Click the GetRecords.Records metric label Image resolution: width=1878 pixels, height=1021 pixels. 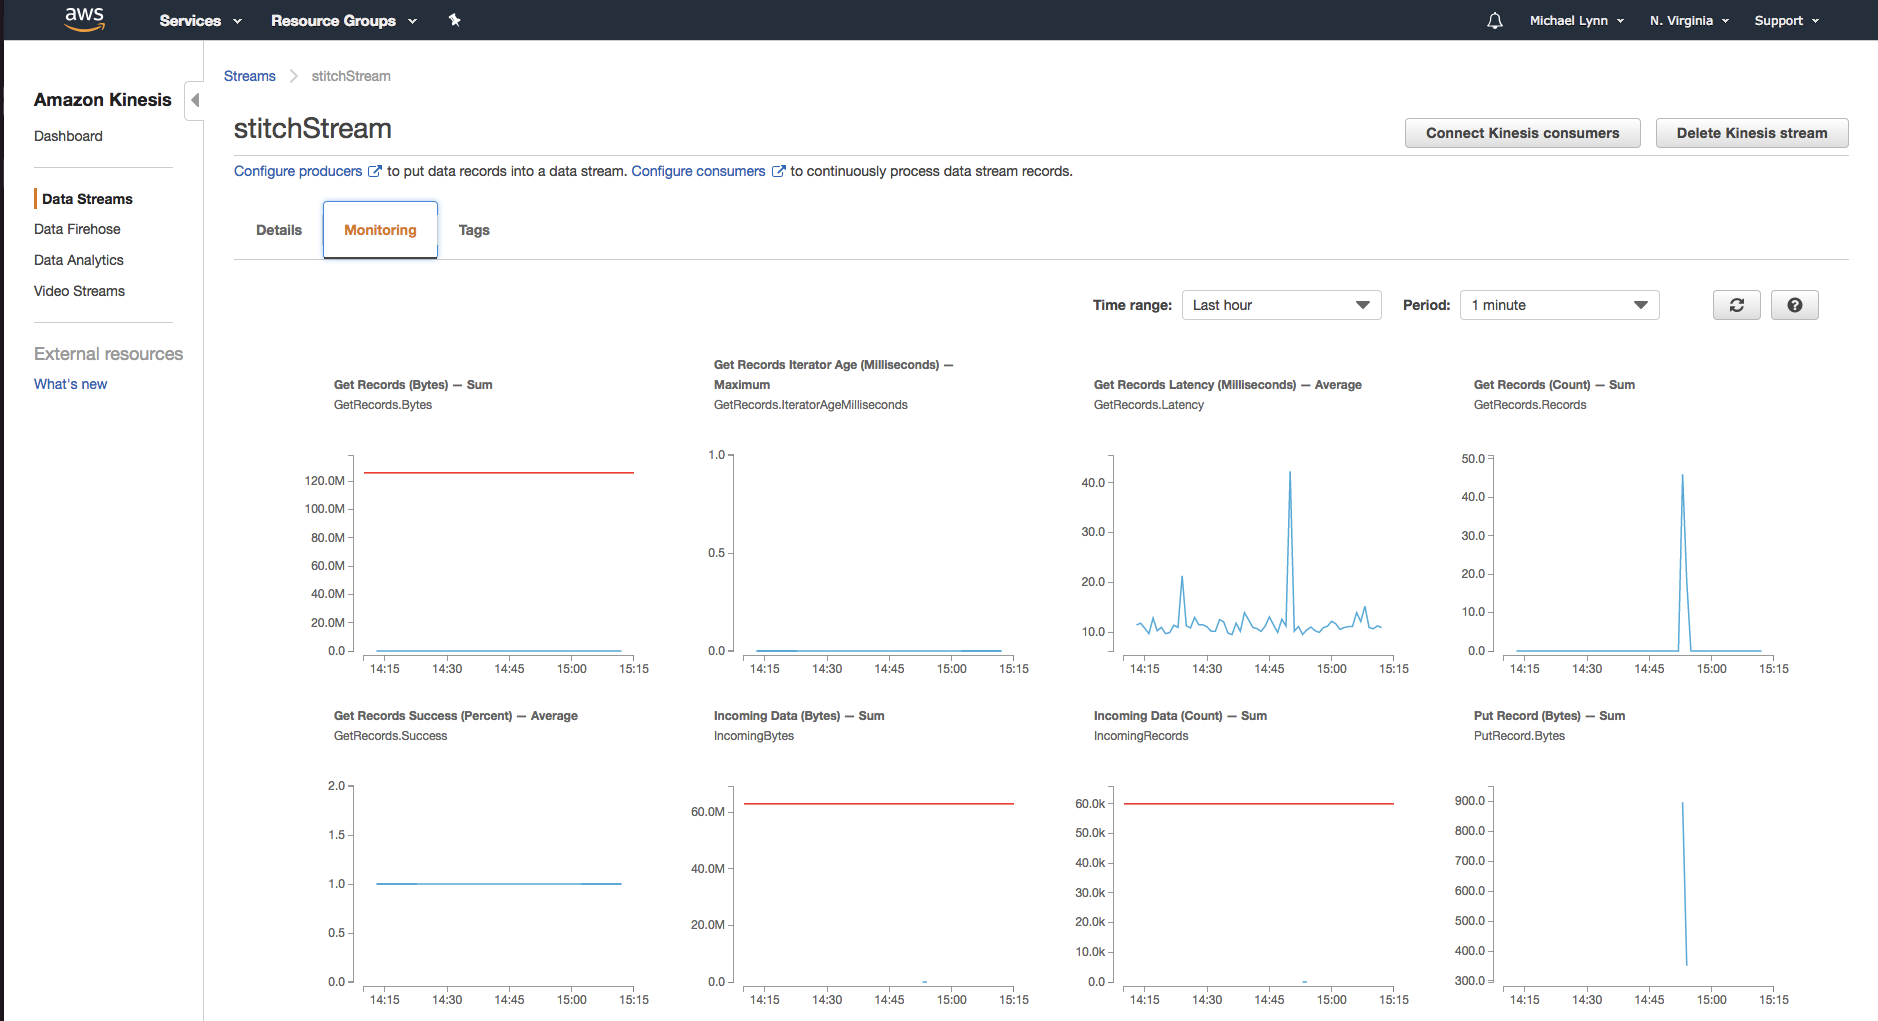pyautogui.click(x=1529, y=405)
